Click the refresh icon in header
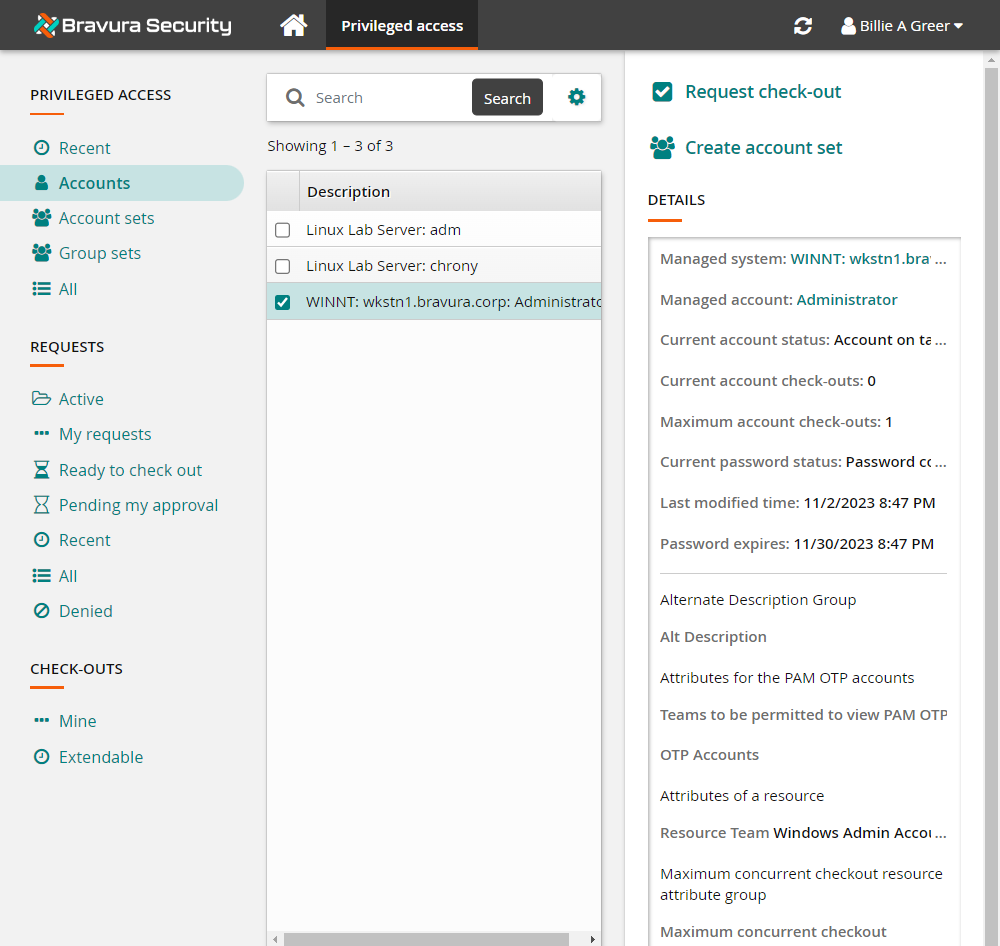 point(802,26)
